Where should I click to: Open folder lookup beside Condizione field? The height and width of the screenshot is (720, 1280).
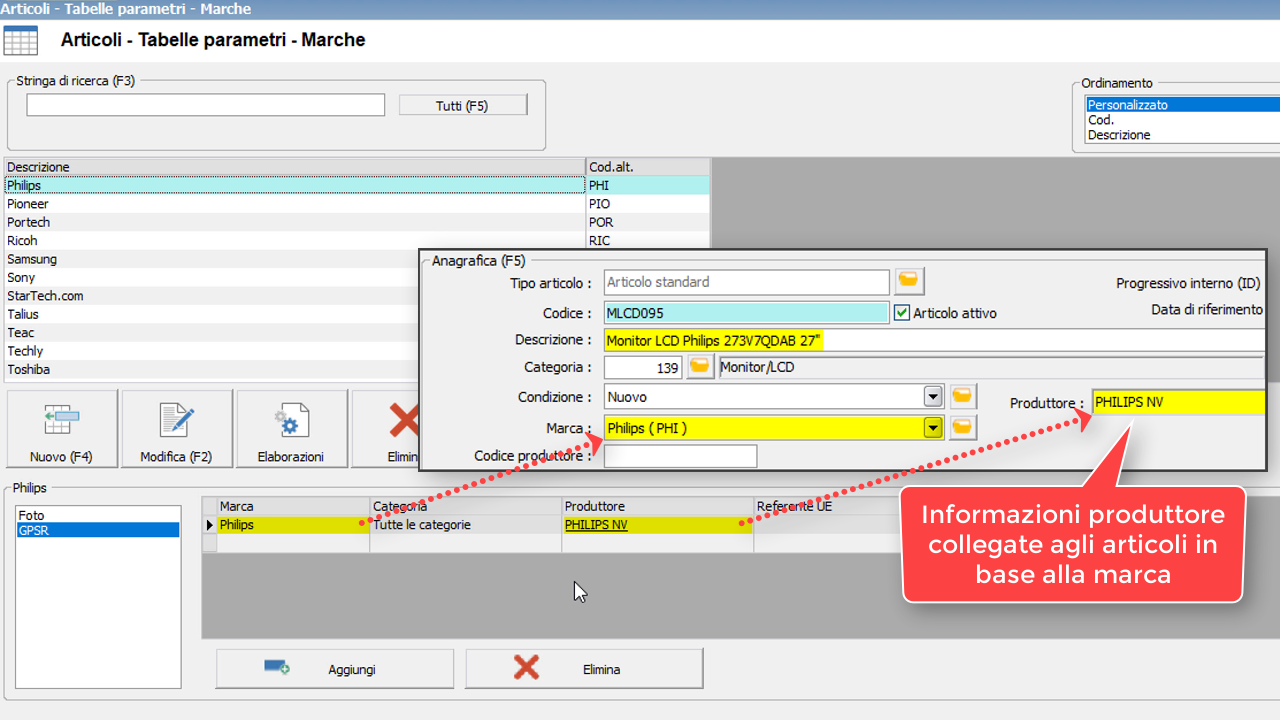[962, 396]
